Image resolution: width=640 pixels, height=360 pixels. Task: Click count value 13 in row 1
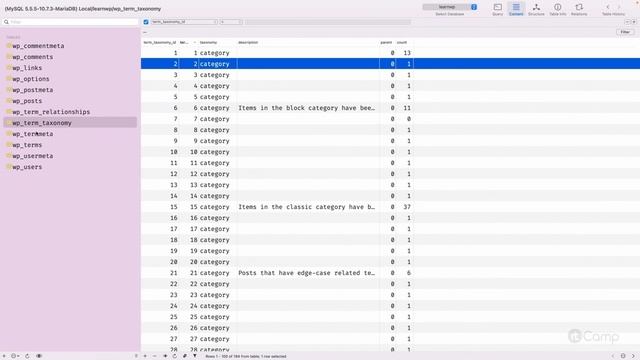pos(407,53)
